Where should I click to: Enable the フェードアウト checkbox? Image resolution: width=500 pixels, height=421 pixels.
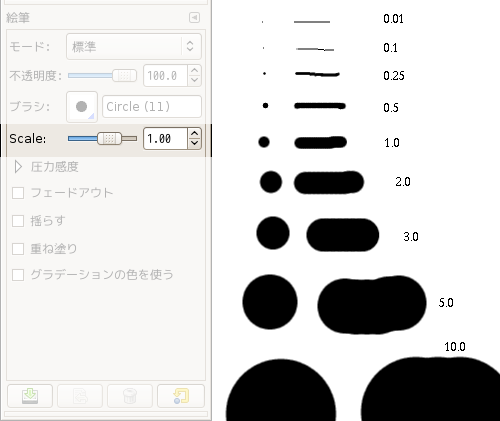[18, 193]
